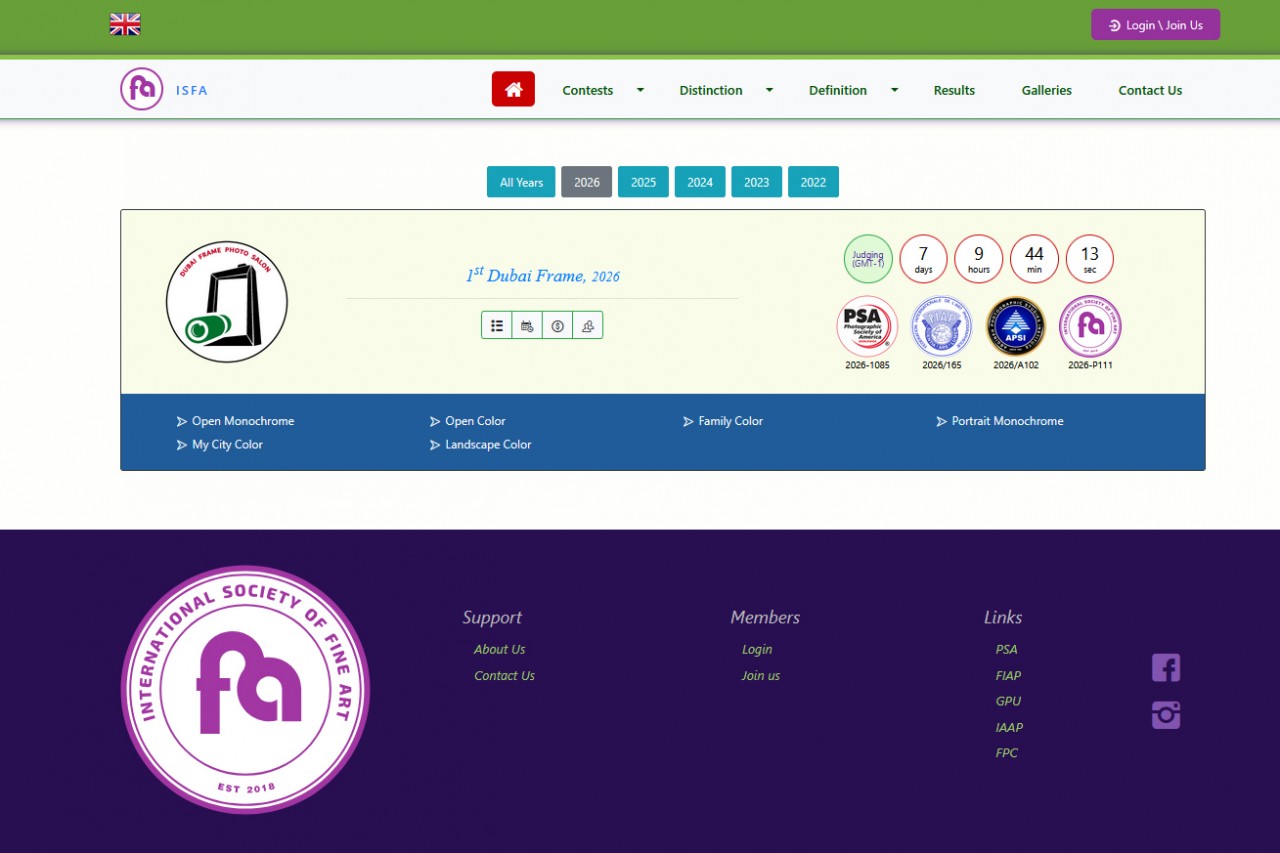Click the Login \ Join Us button

pyautogui.click(x=1155, y=25)
